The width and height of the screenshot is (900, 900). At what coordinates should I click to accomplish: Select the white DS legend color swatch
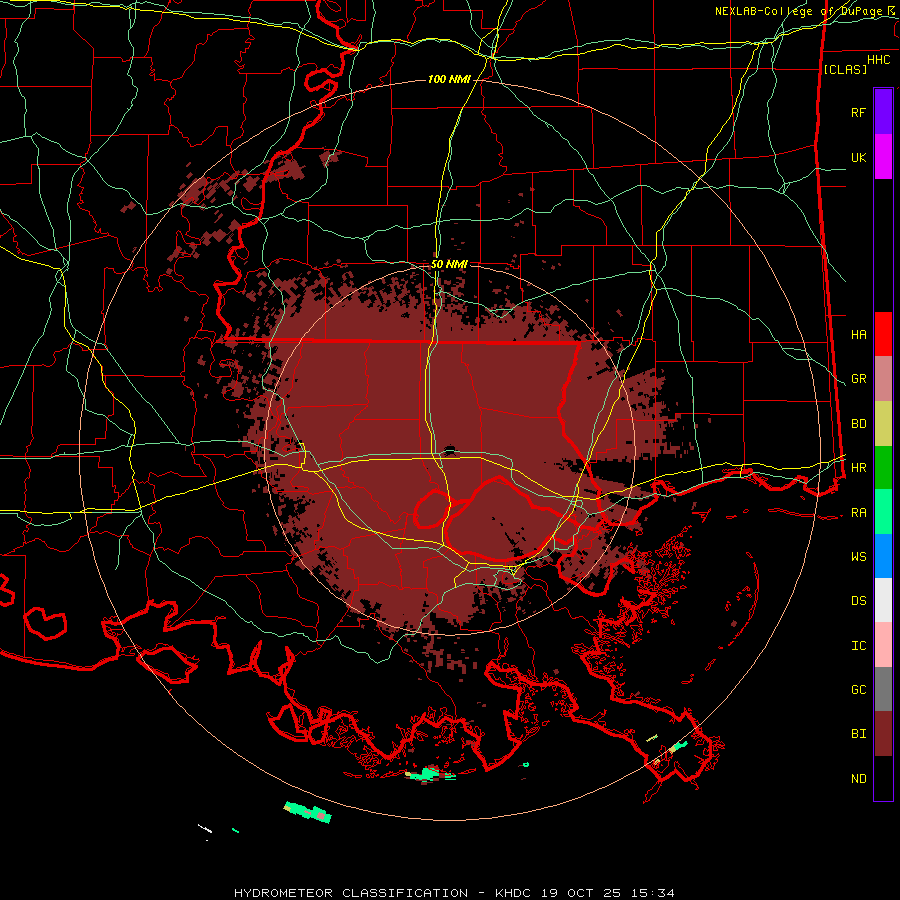883,600
